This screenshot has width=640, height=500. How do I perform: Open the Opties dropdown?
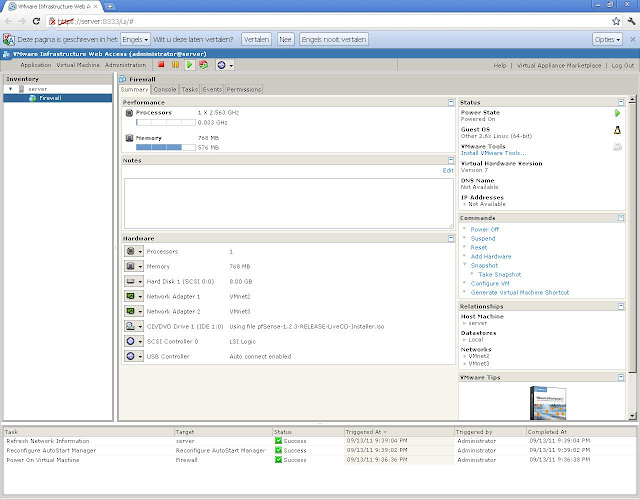(x=607, y=39)
